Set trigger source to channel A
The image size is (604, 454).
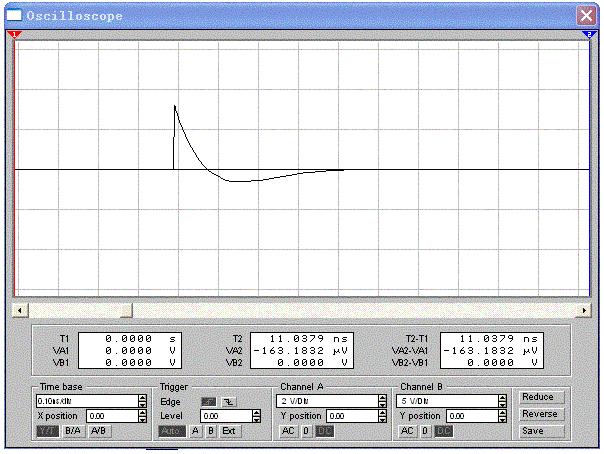[x=195, y=431]
